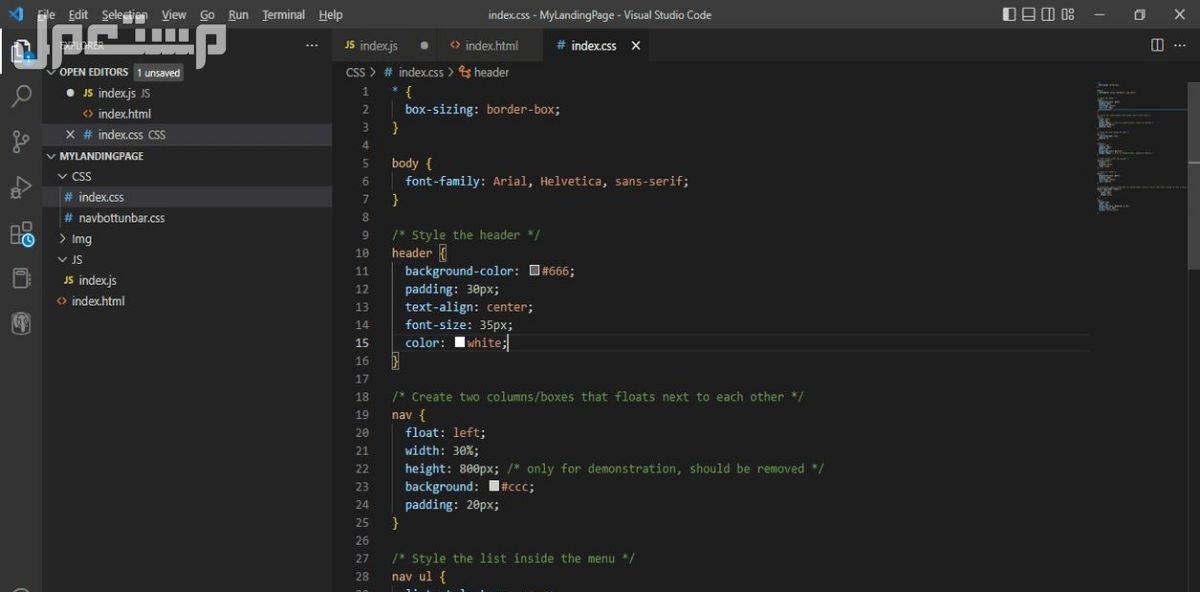Click the hash icon beside navbottunbar.css
The image size is (1200, 592).
69,218
